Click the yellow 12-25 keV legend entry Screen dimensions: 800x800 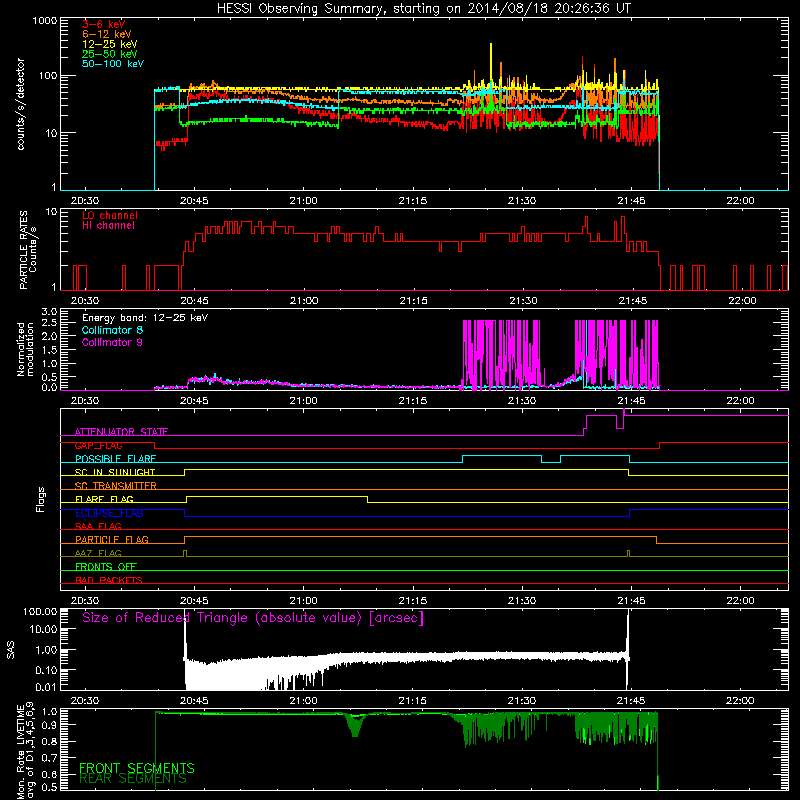110,44
